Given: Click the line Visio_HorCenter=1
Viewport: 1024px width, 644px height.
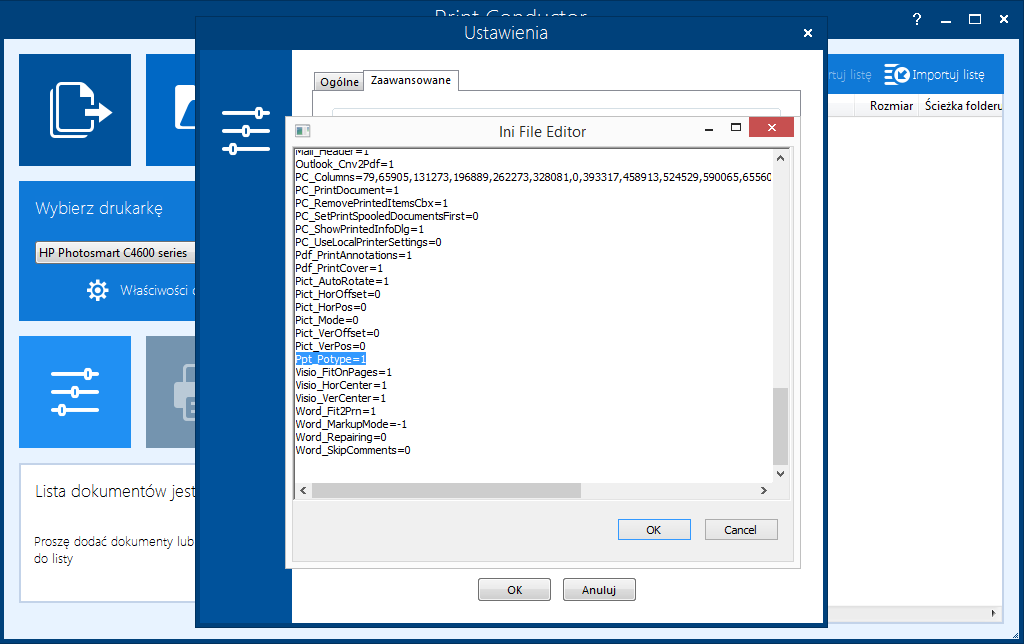Looking at the screenshot, I should pos(341,385).
